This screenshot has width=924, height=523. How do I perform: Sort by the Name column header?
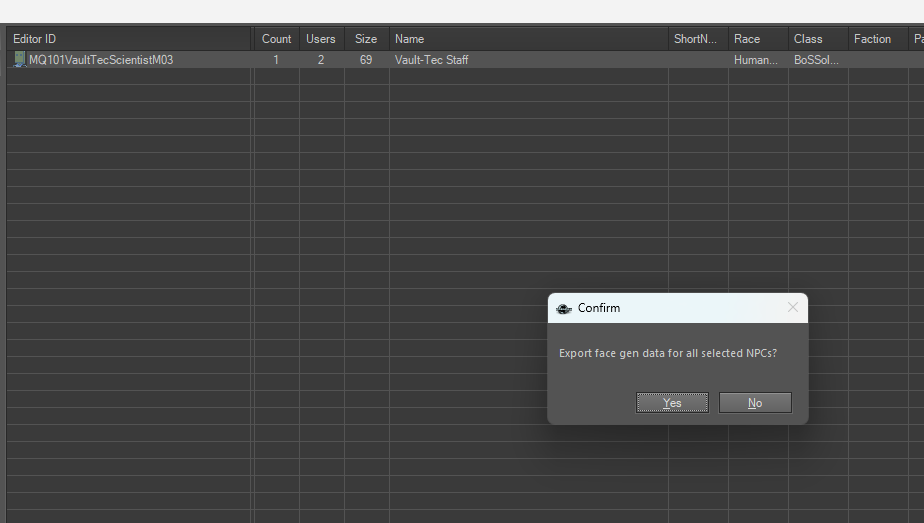click(529, 39)
